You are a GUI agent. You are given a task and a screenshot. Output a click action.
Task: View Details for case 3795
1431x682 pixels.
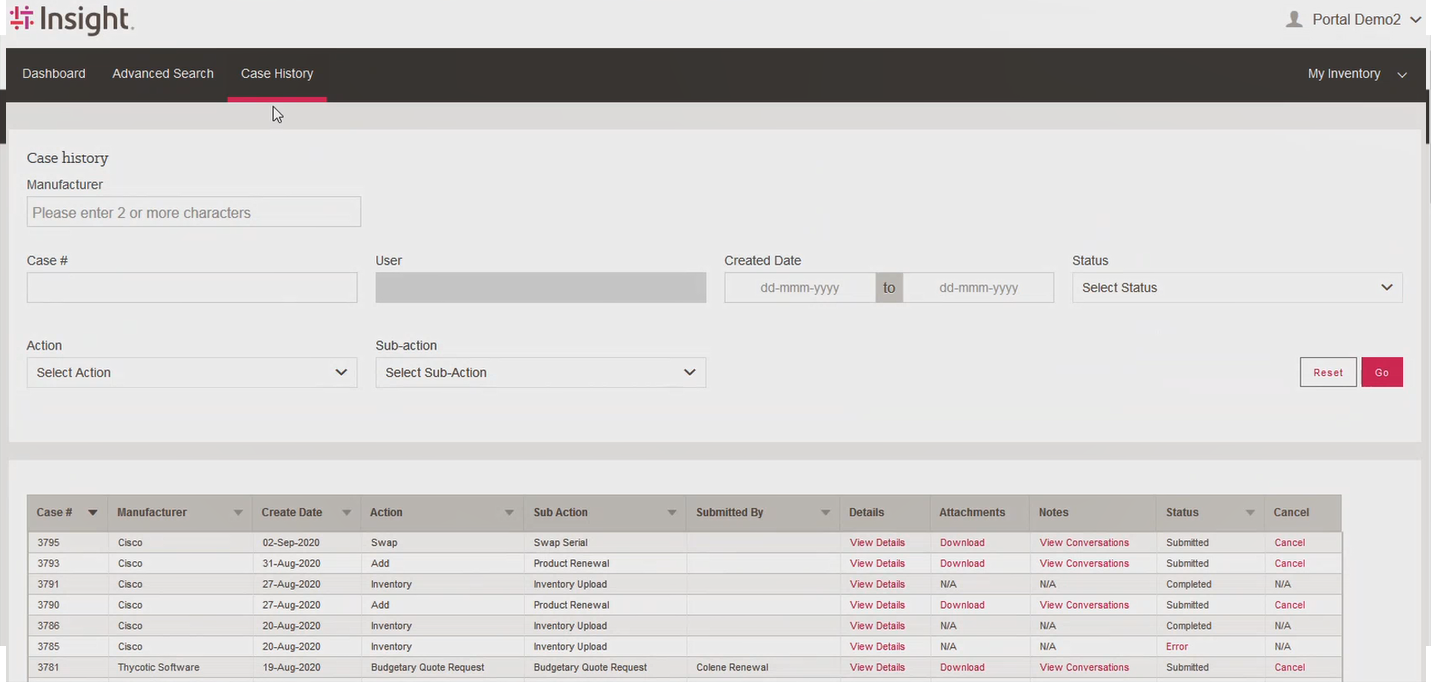877,543
